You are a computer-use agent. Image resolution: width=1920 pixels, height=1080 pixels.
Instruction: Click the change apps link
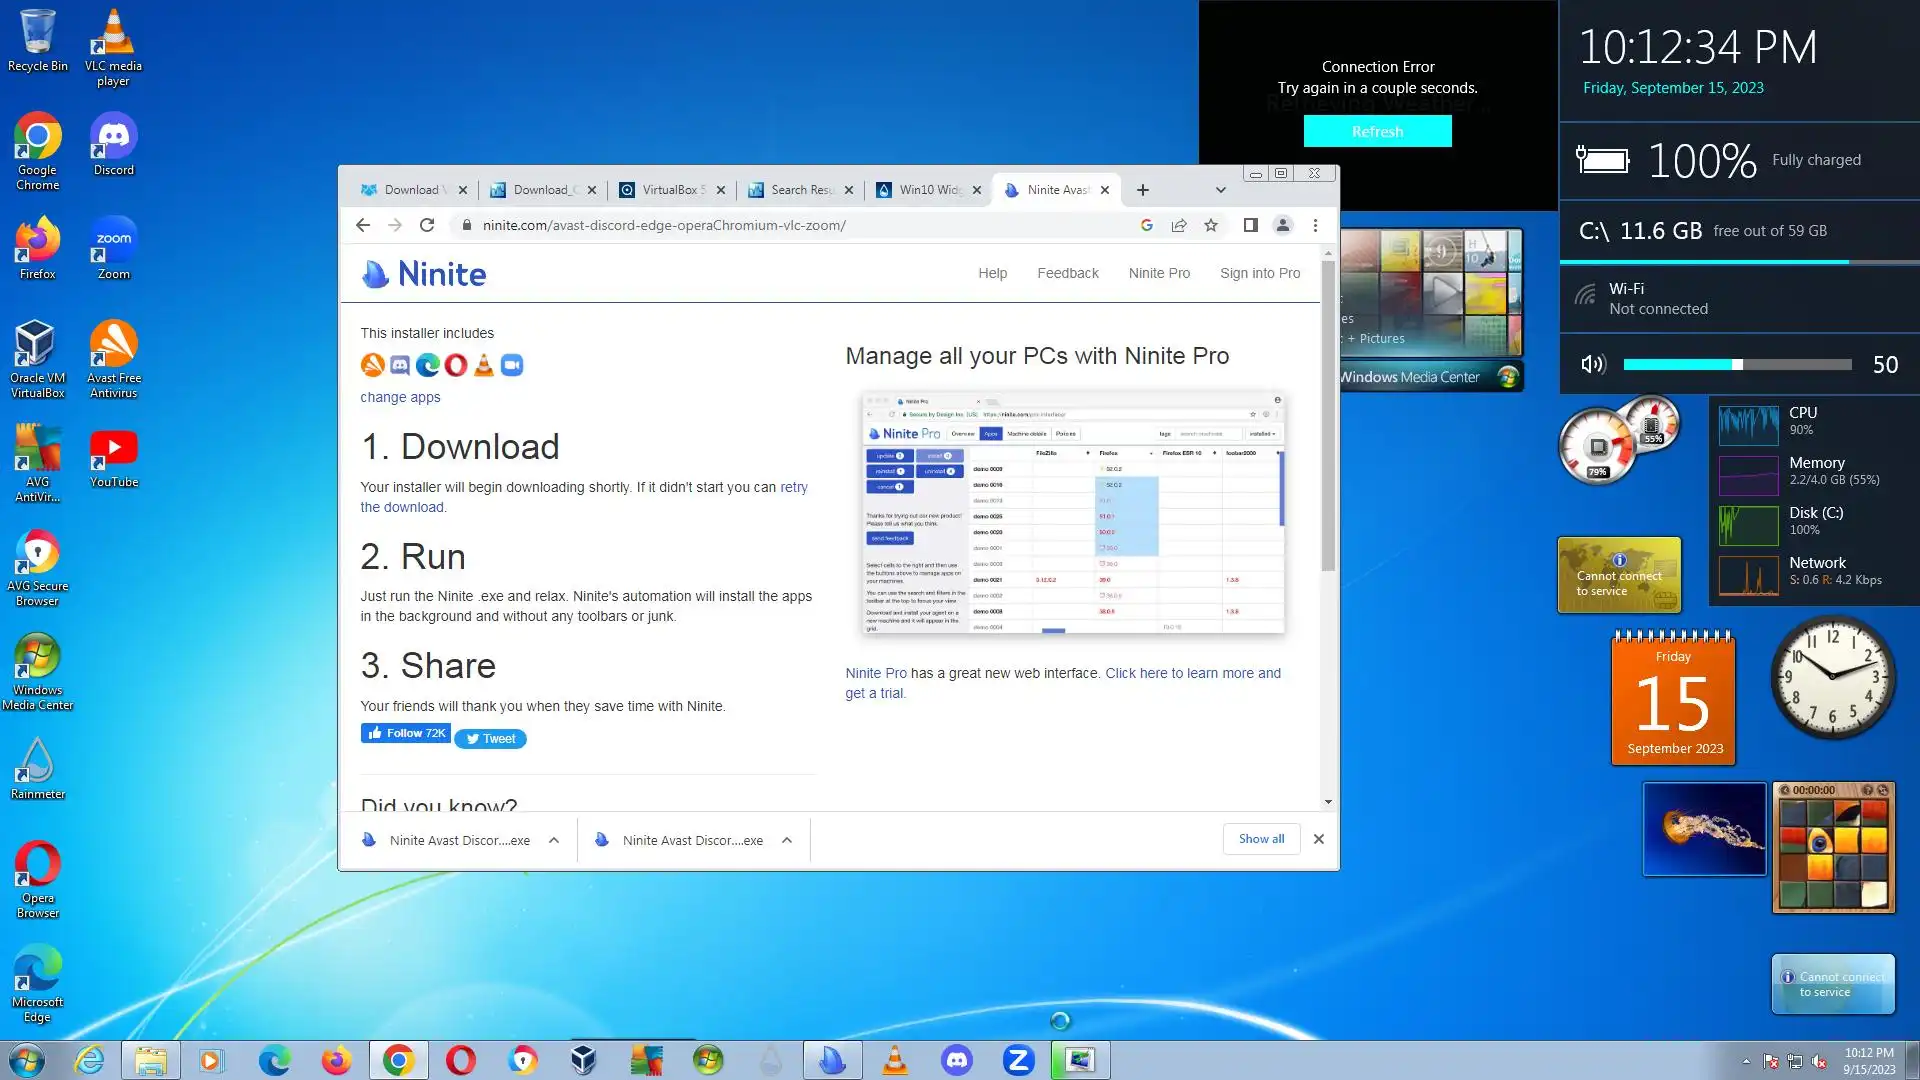(400, 397)
